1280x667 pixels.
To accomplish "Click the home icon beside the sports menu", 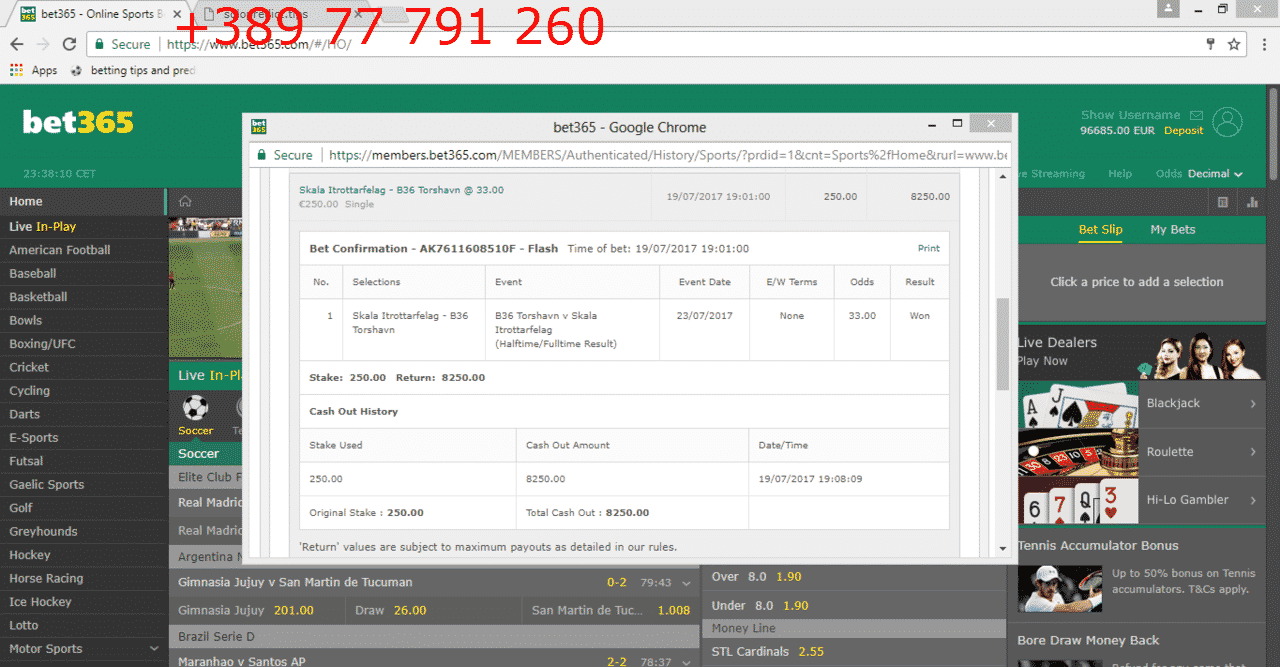I will (185, 201).
